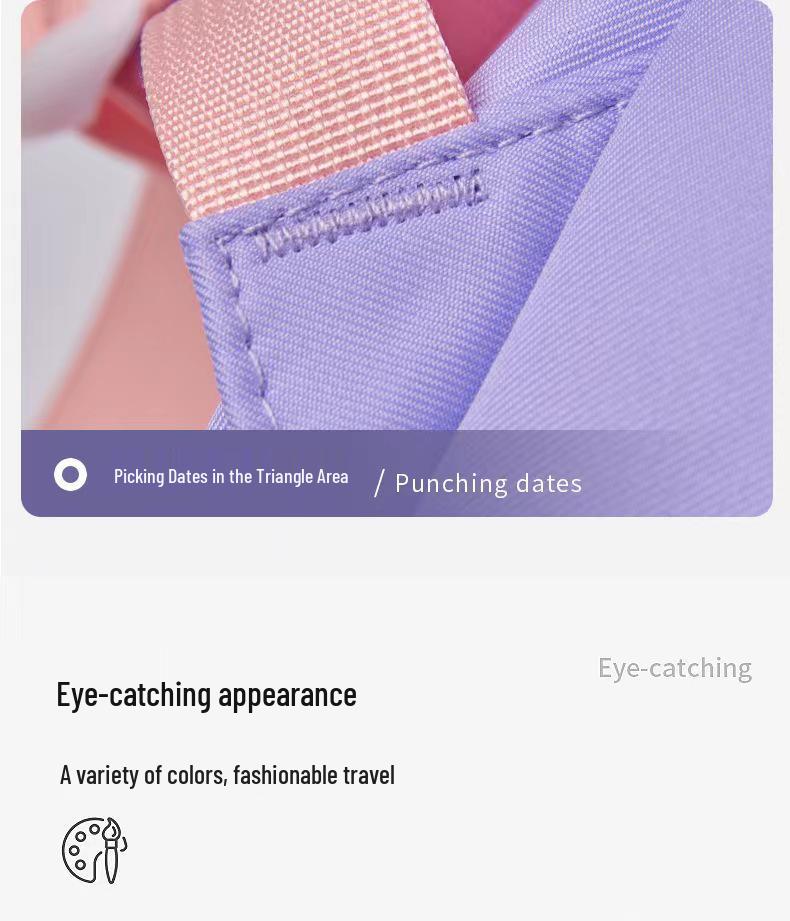Click the word 'appearance' in the heading

point(287,696)
